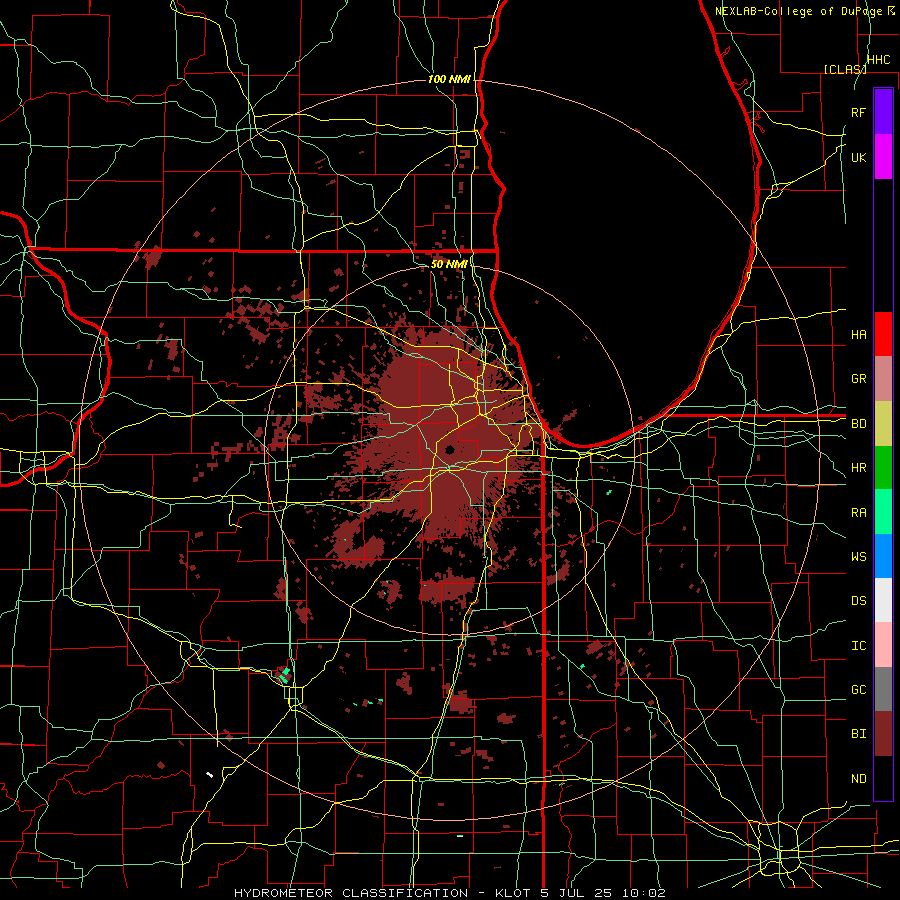The height and width of the screenshot is (900, 900).
Task: Click the RA mint-green legend swatch
Action: (x=883, y=512)
